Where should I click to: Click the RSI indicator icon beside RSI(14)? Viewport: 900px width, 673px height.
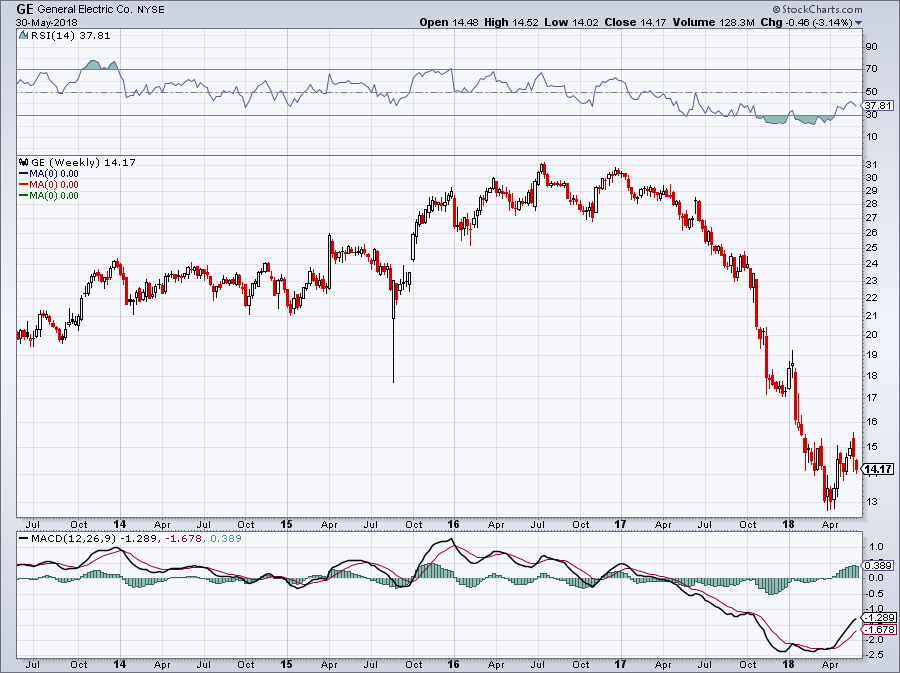(24, 35)
